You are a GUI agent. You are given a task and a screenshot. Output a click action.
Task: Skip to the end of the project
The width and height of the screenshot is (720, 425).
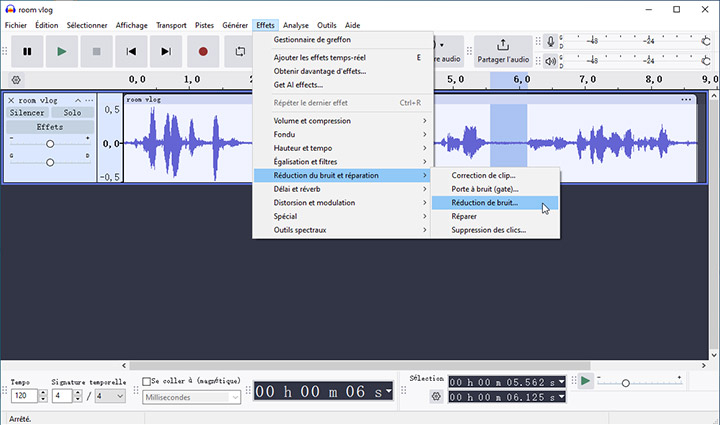[x=167, y=51]
